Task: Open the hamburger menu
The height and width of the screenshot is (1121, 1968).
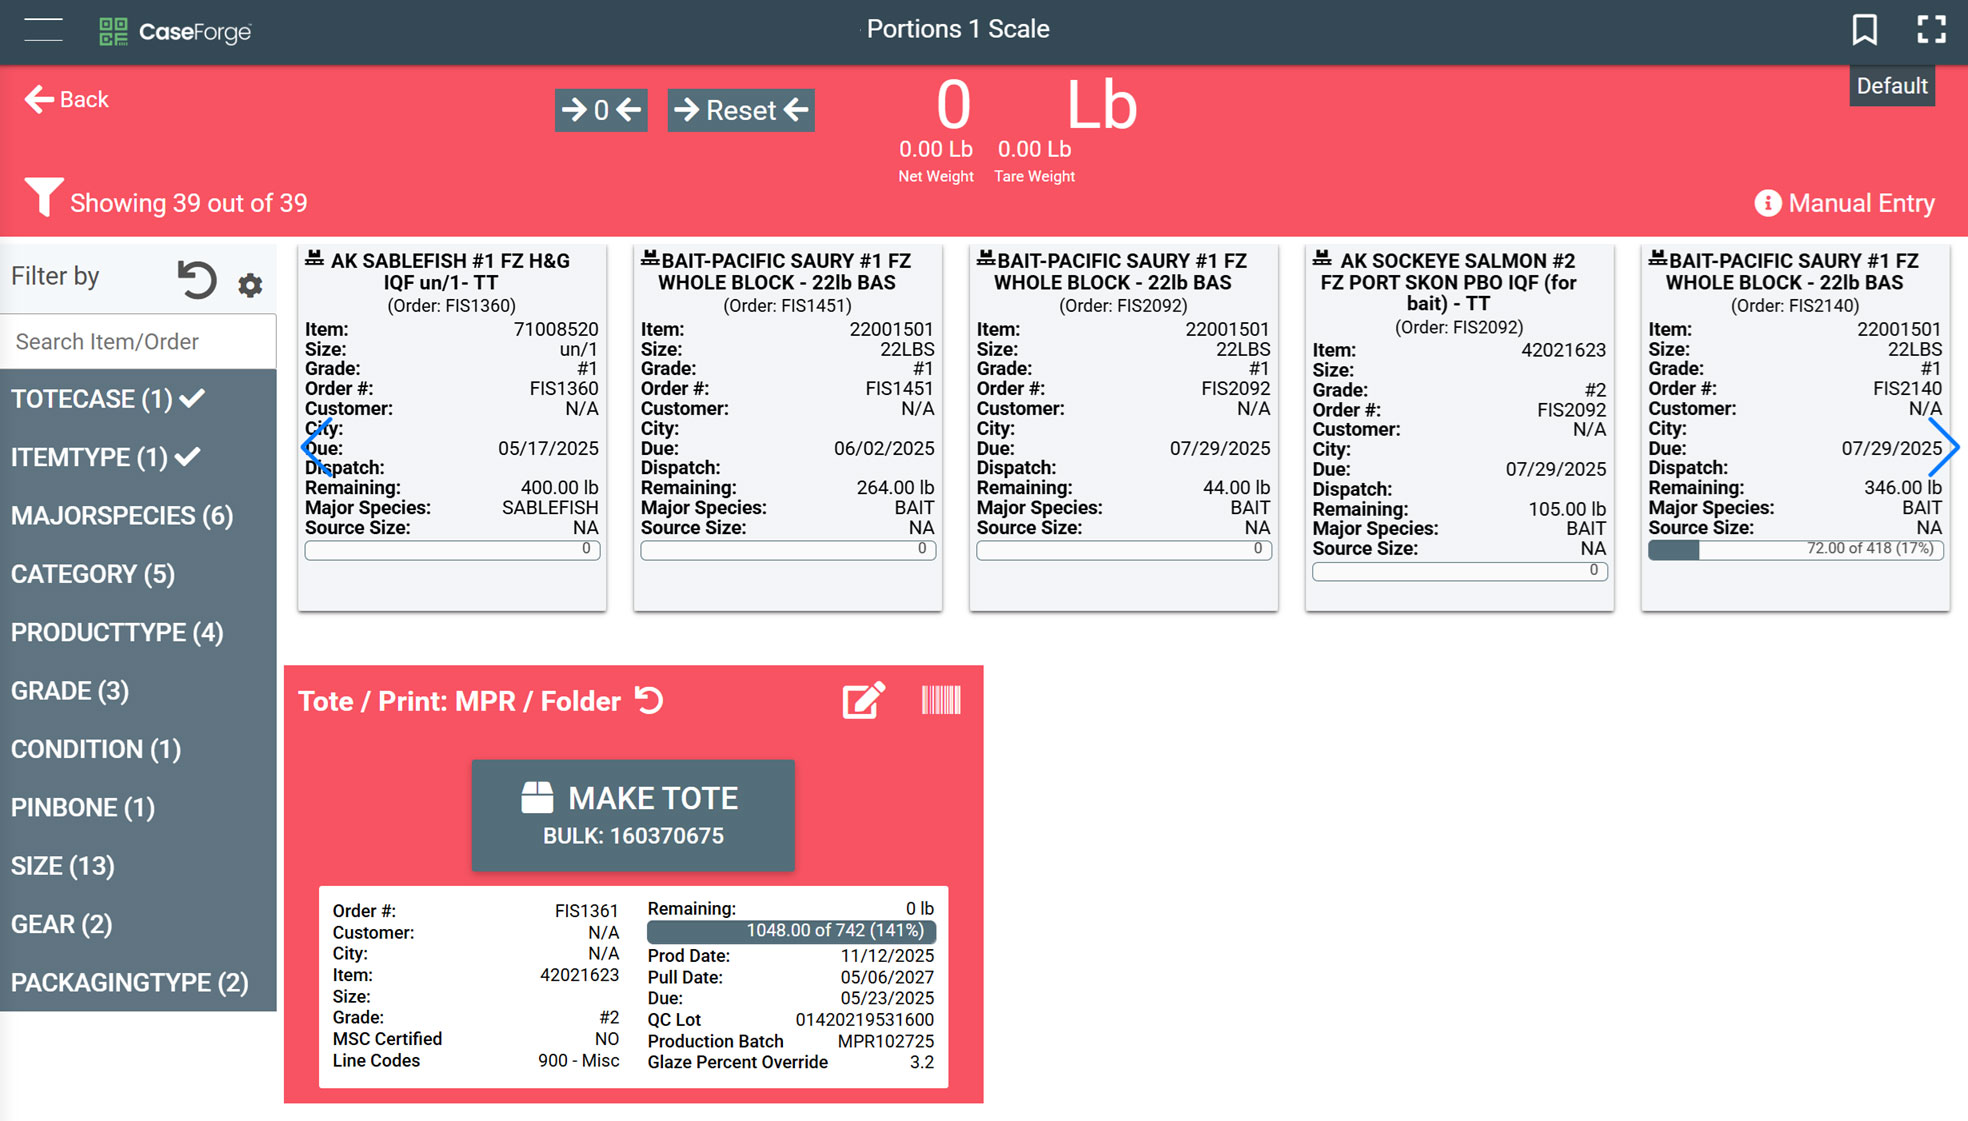Action: pyautogui.click(x=43, y=30)
